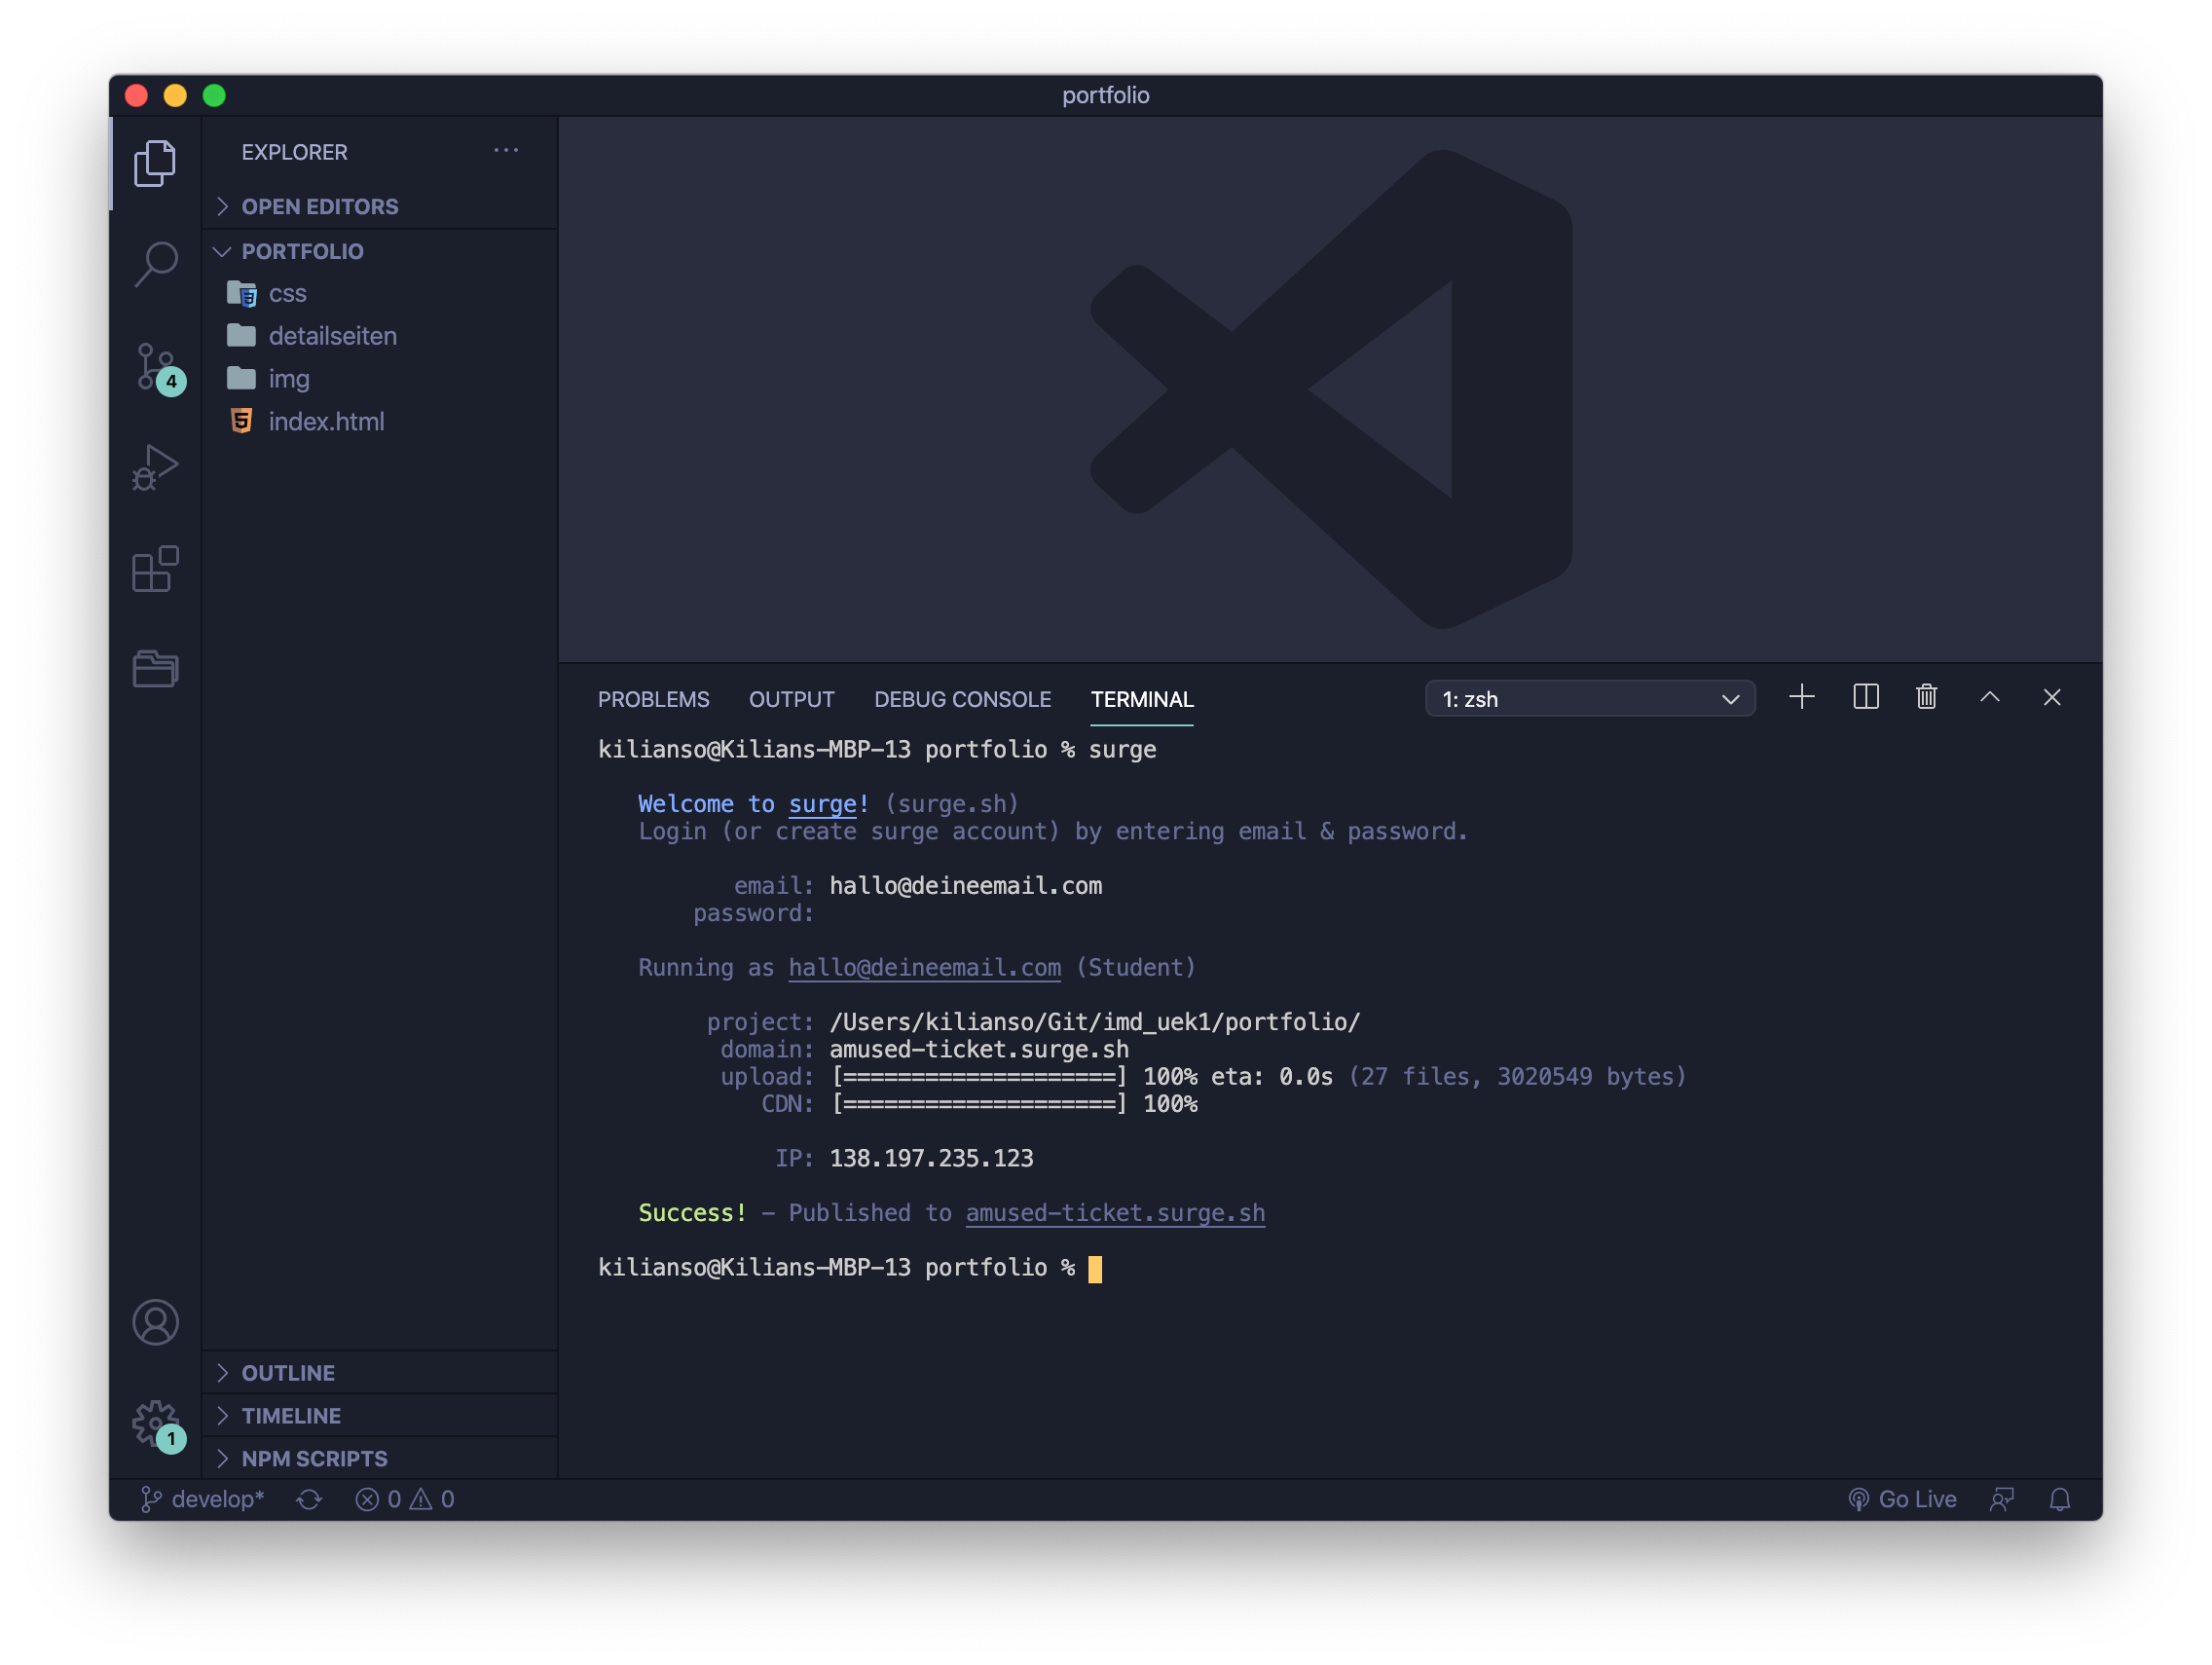This screenshot has width=2212, height=1665.
Task: Open Source Control with 4 changes
Action: coord(157,367)
